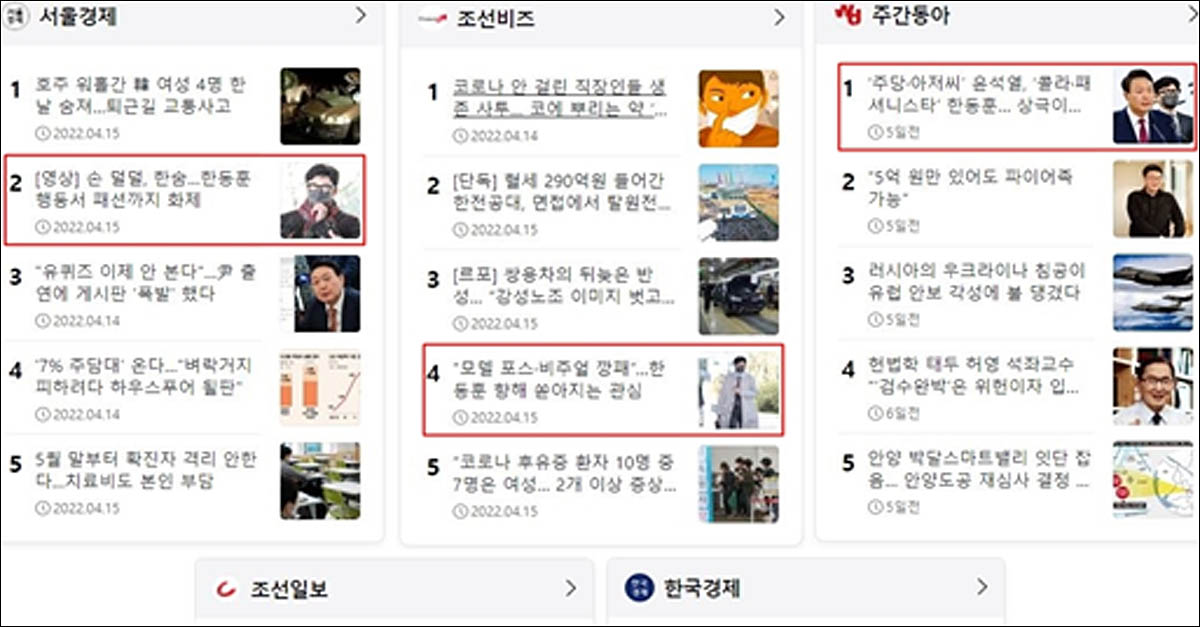The width and height of the screenshot is (1200, 627).
Task: Click the 조선비즈 publisher logo icon
Action: point(431,17)
